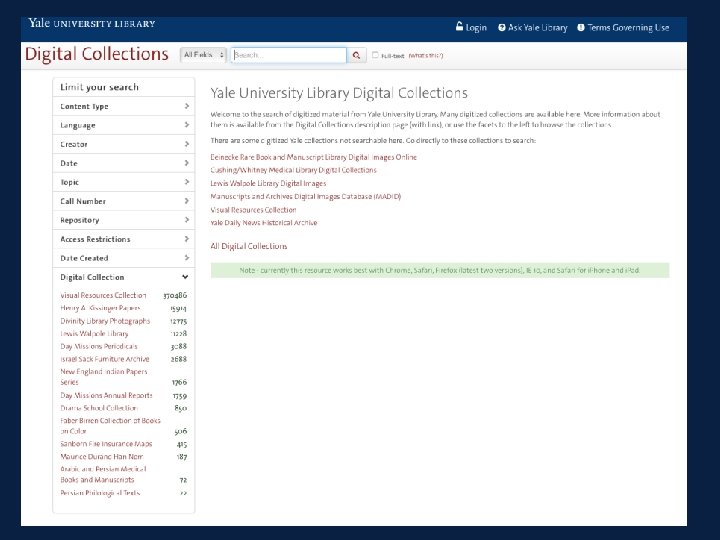Screen dimensions: 720x540
Task: Filter by Visual Resources Collection facet
Action: [x=103, y=295]
